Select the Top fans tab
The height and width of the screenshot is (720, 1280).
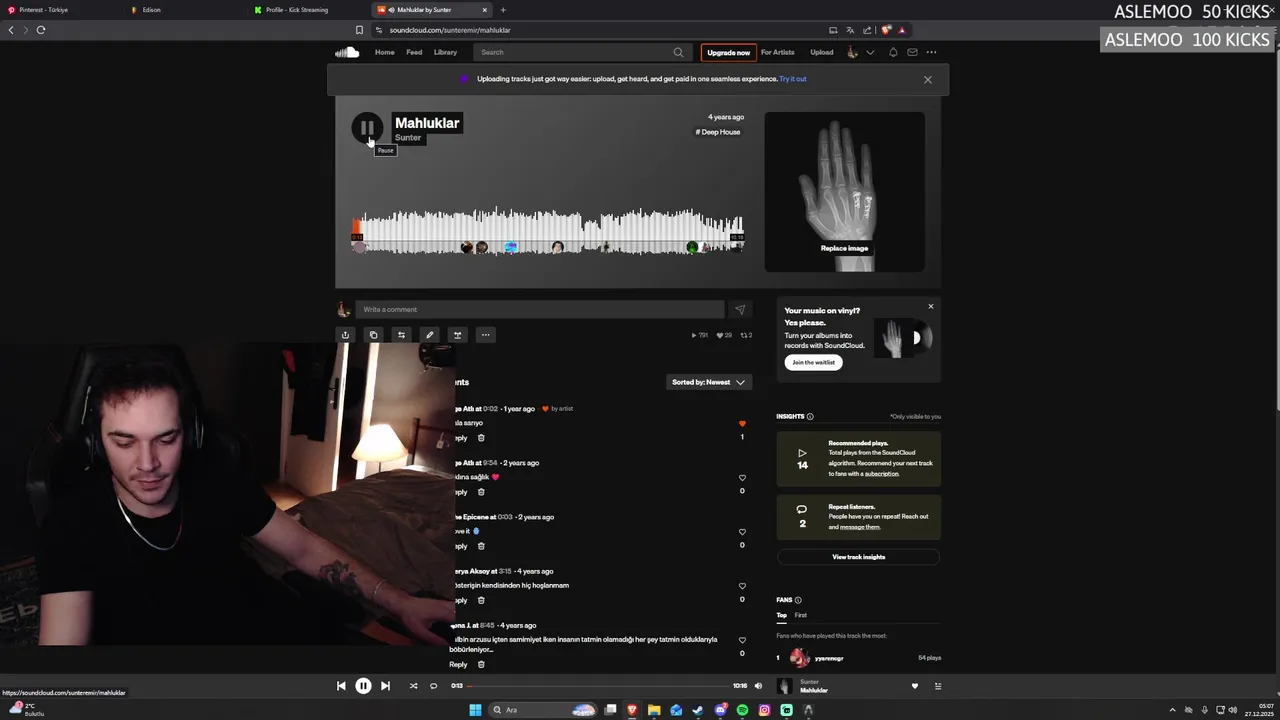coord(782,615)
